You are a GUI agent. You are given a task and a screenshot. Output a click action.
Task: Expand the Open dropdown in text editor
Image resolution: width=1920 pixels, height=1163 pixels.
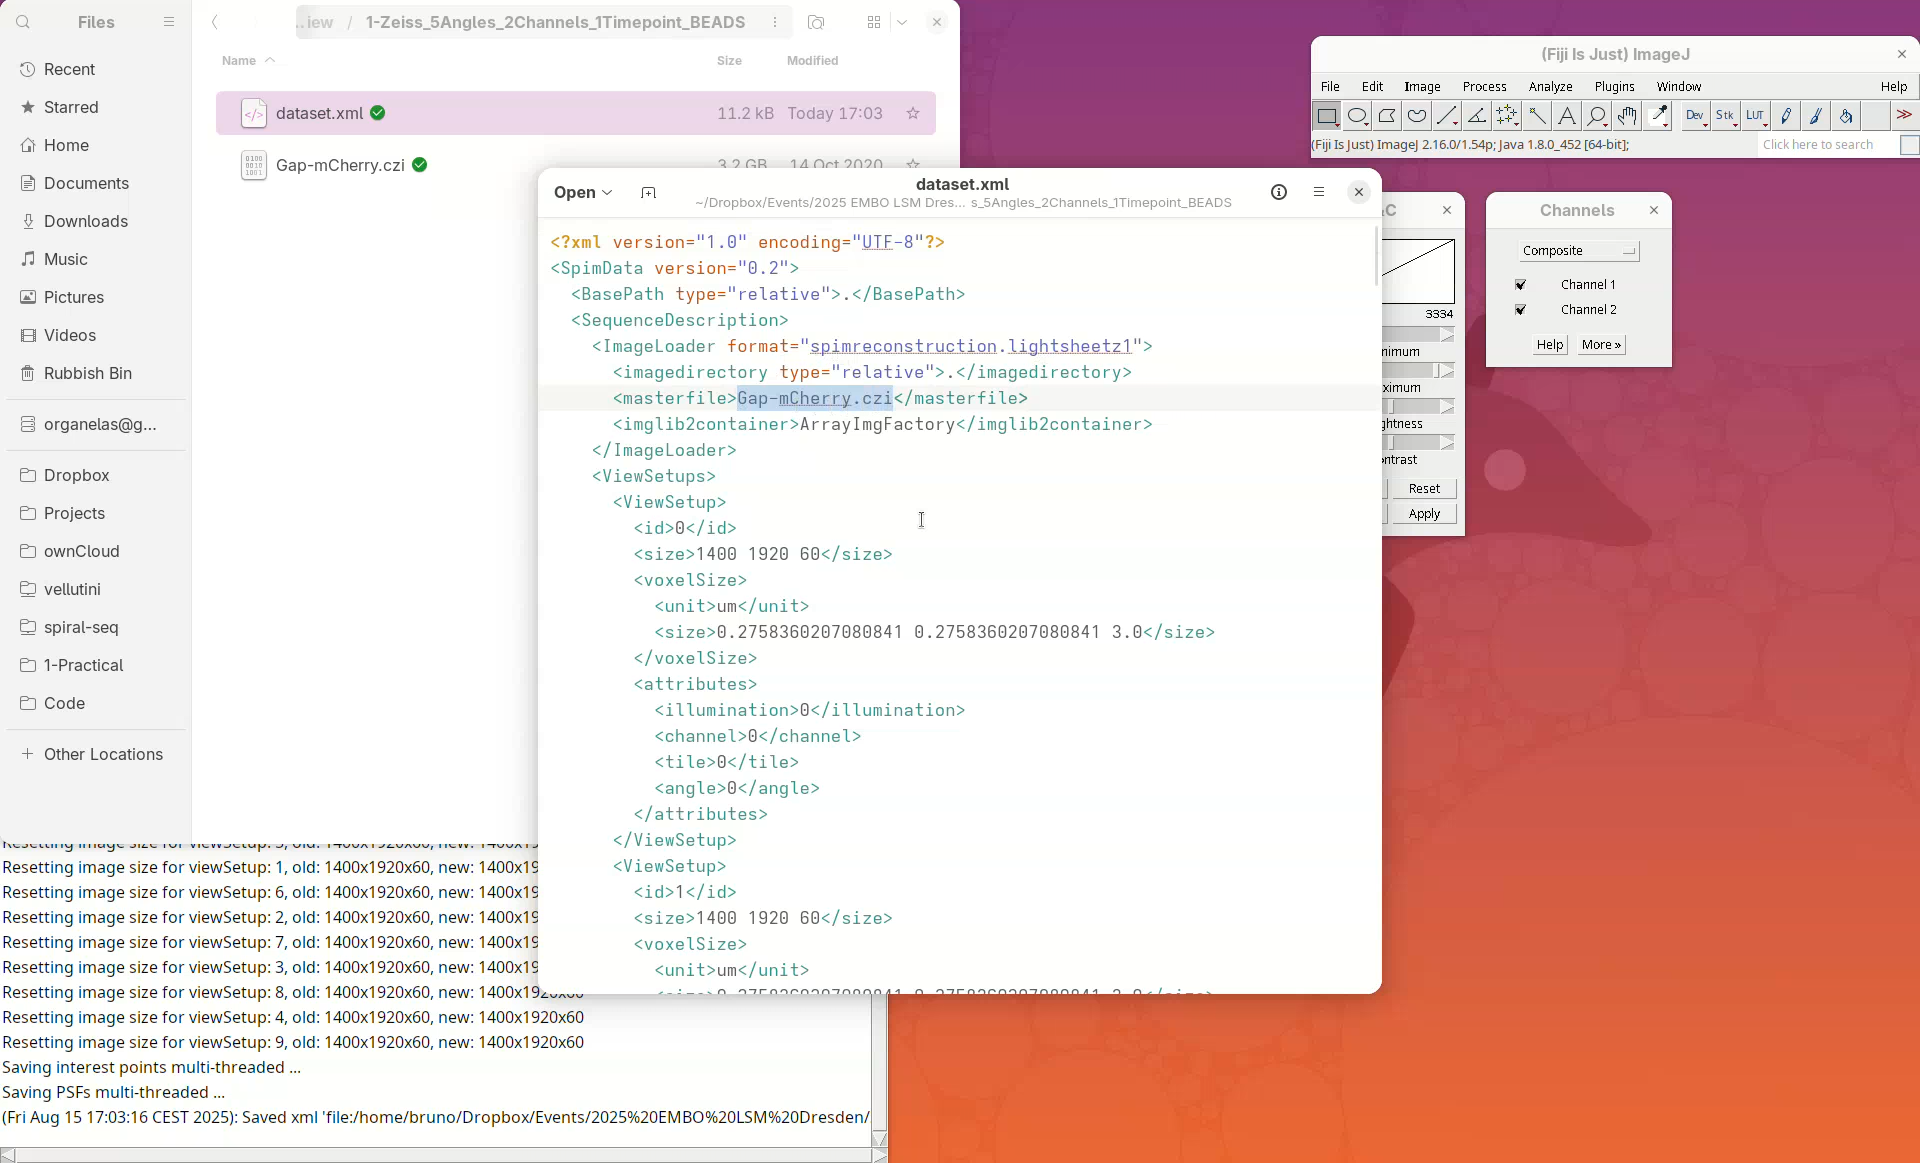(583, 192)
